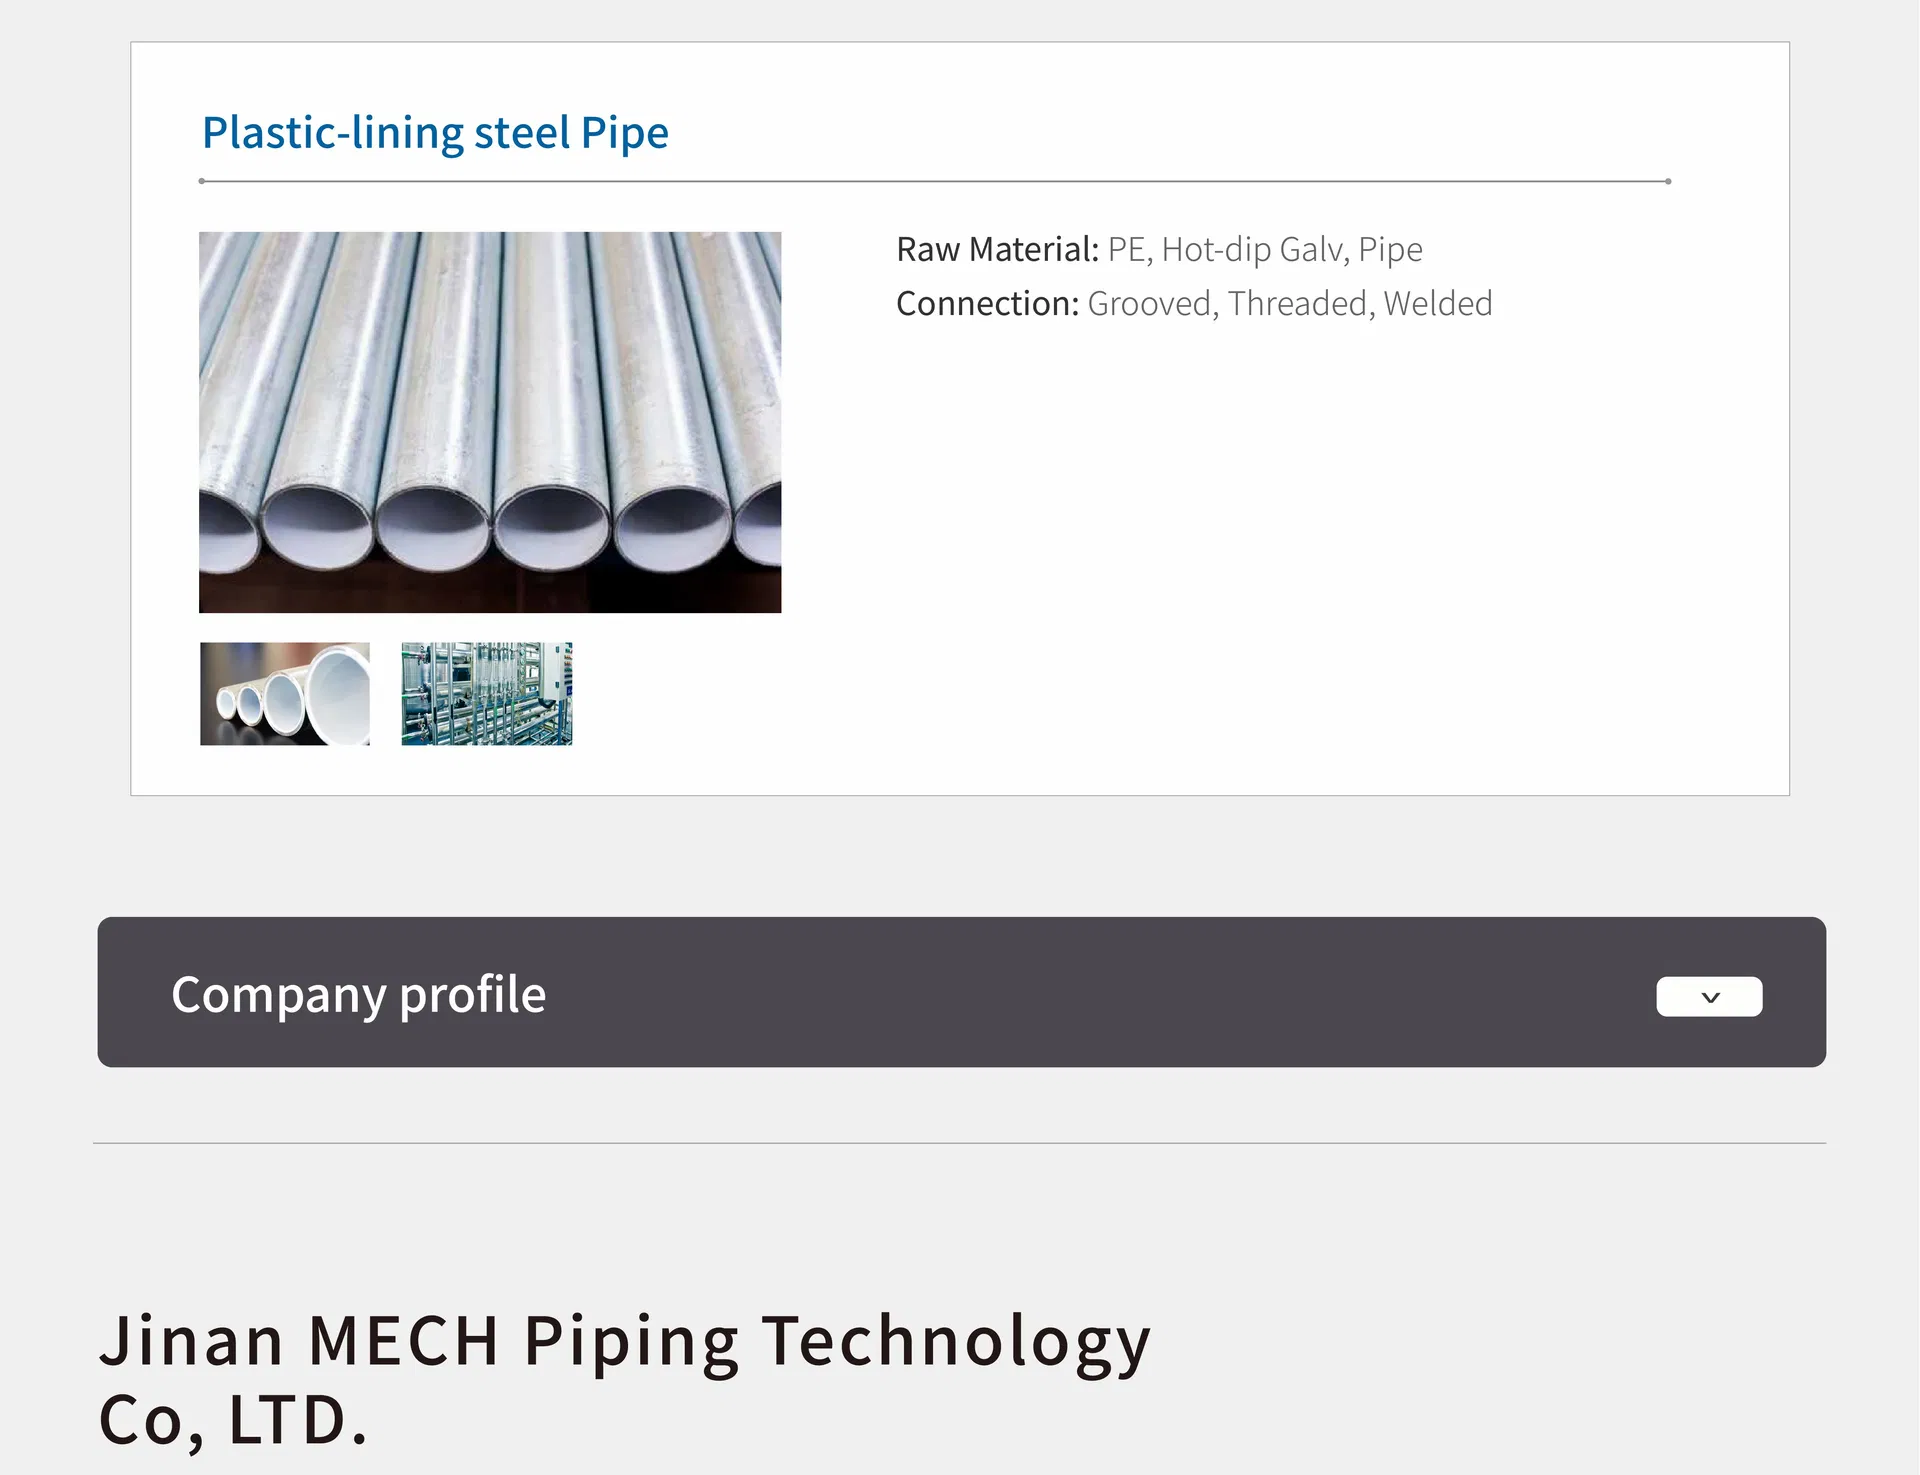The width and height of the screenshot is (1920, 1475).
Task: Select the stacked white-lined pipes thumbnail
Action: 284,694
